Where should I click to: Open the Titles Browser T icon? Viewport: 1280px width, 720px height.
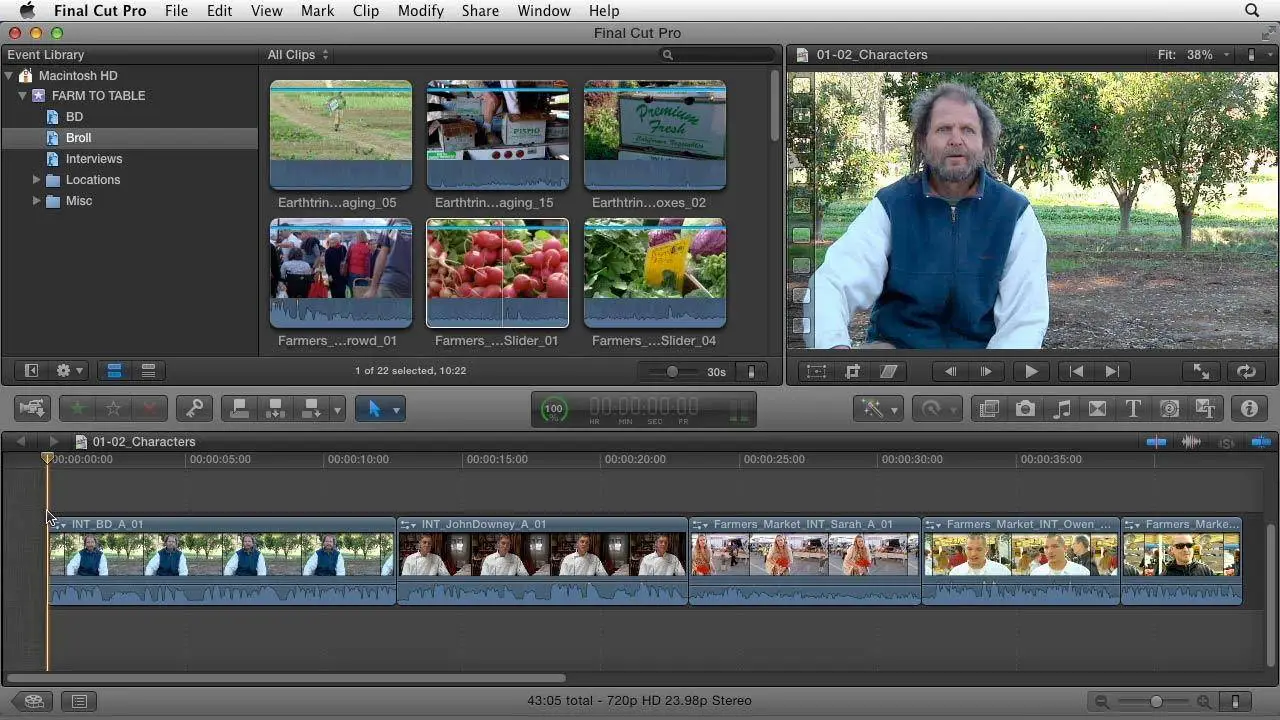pyautogui.click(x=1133, y=409)
